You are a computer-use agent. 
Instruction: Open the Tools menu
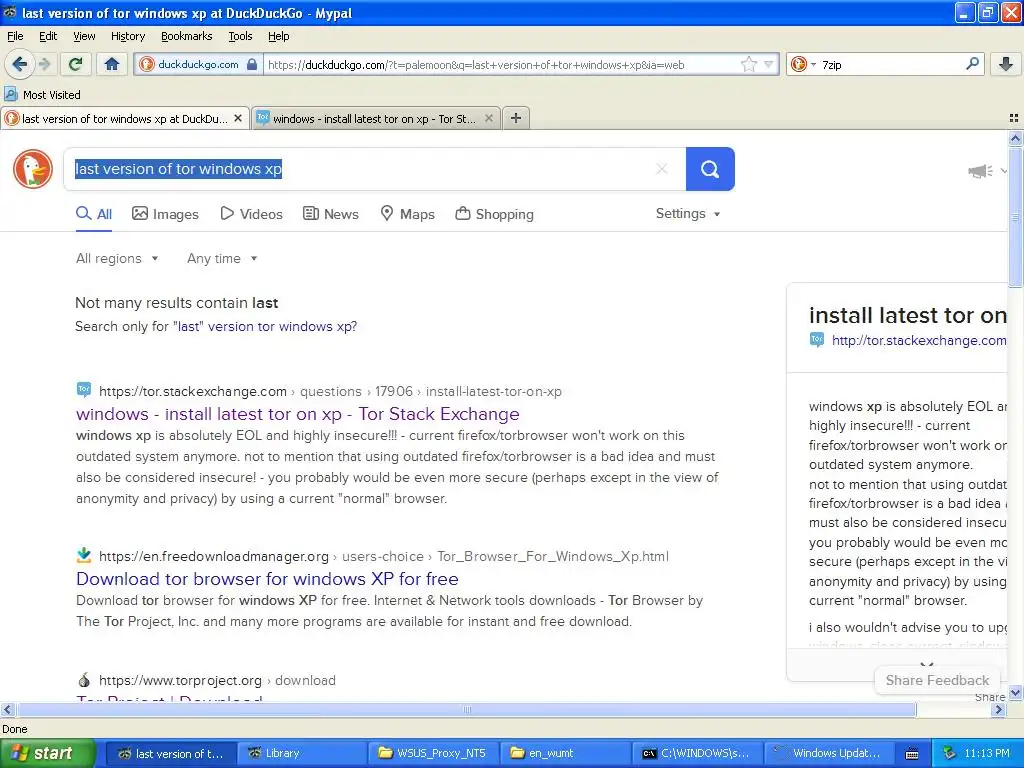pyautogui.click(x=240, y=36)
